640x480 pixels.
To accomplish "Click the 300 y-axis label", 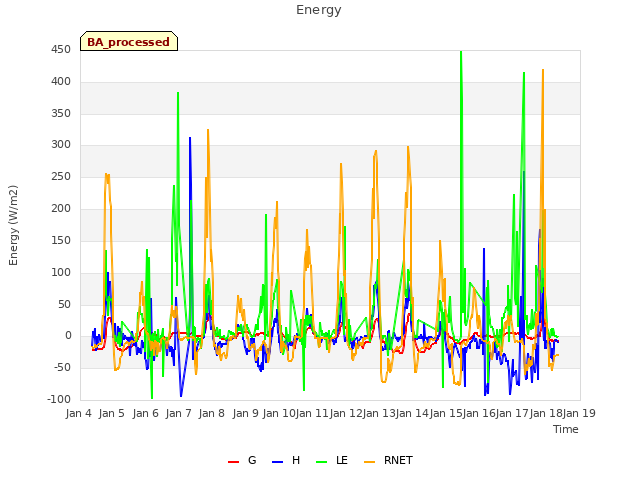I will click(x=61, y=144).
